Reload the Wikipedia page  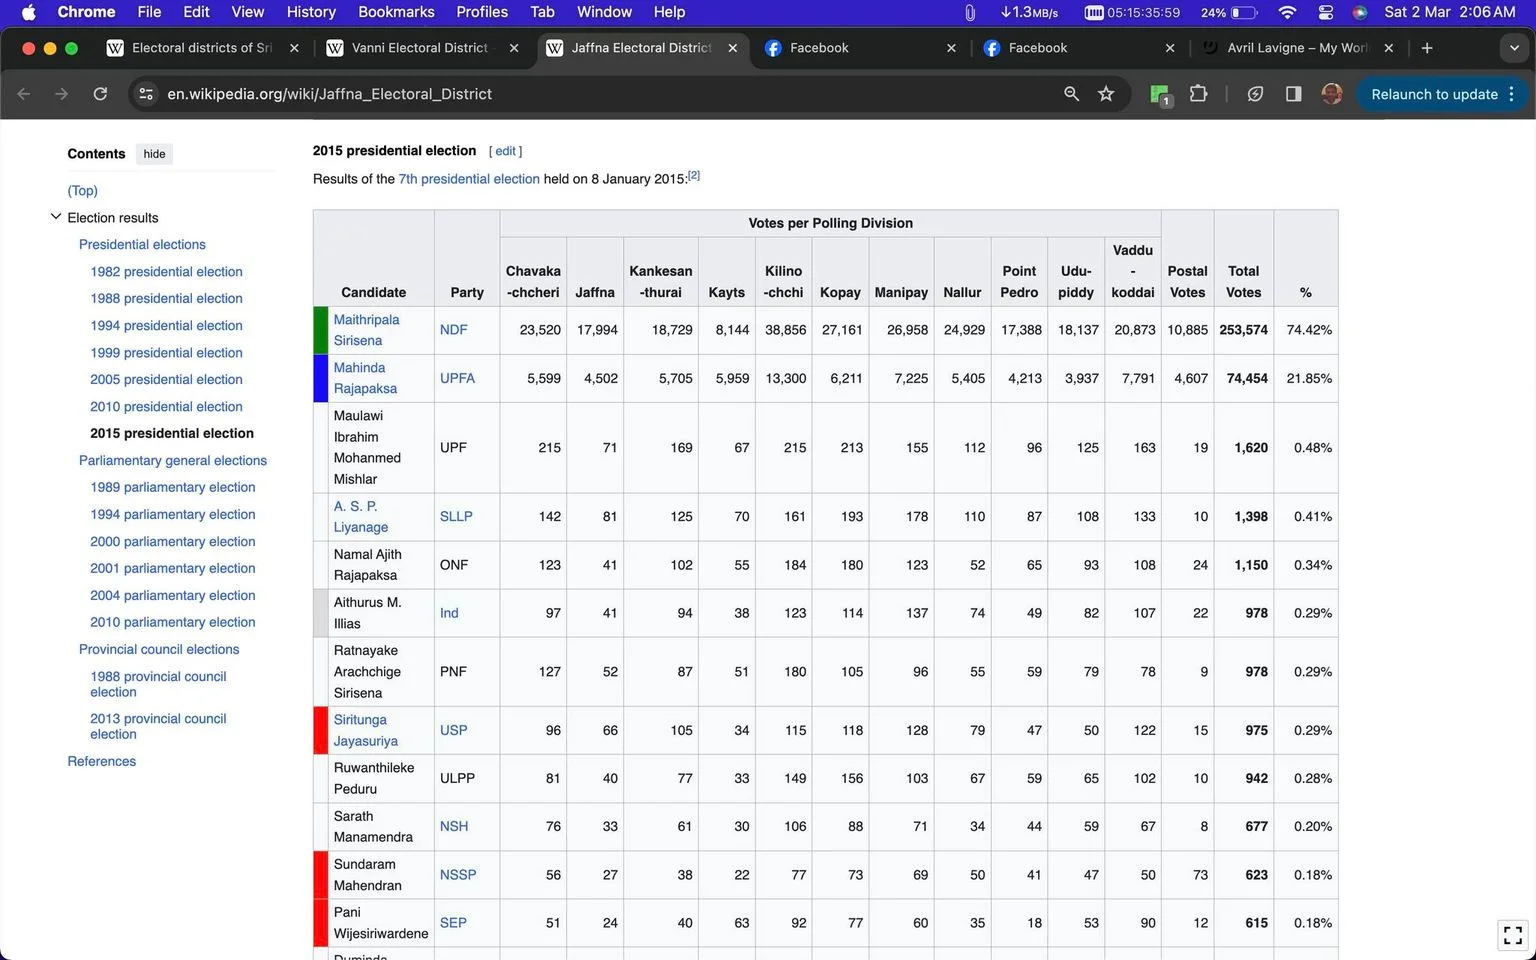pyautogui.click(x=100, y=94)
